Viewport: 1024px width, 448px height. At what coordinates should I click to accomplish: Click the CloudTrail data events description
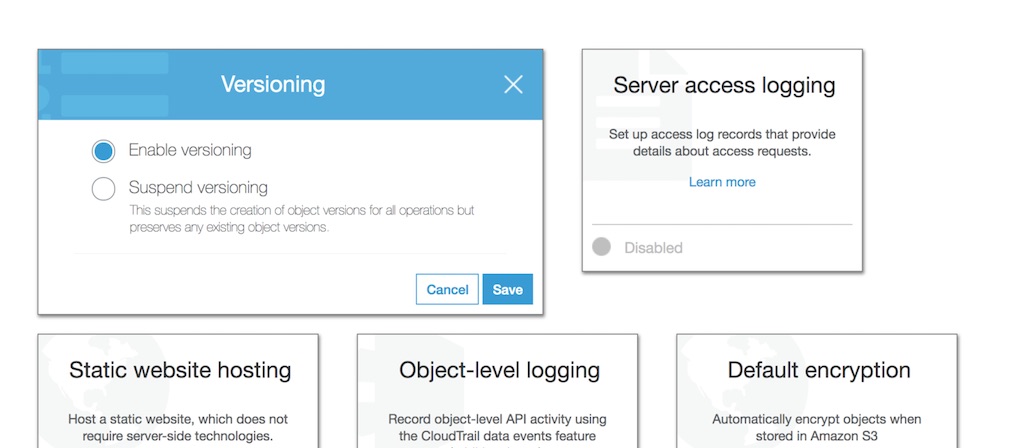pyautogui.click(x=497, y=427)
